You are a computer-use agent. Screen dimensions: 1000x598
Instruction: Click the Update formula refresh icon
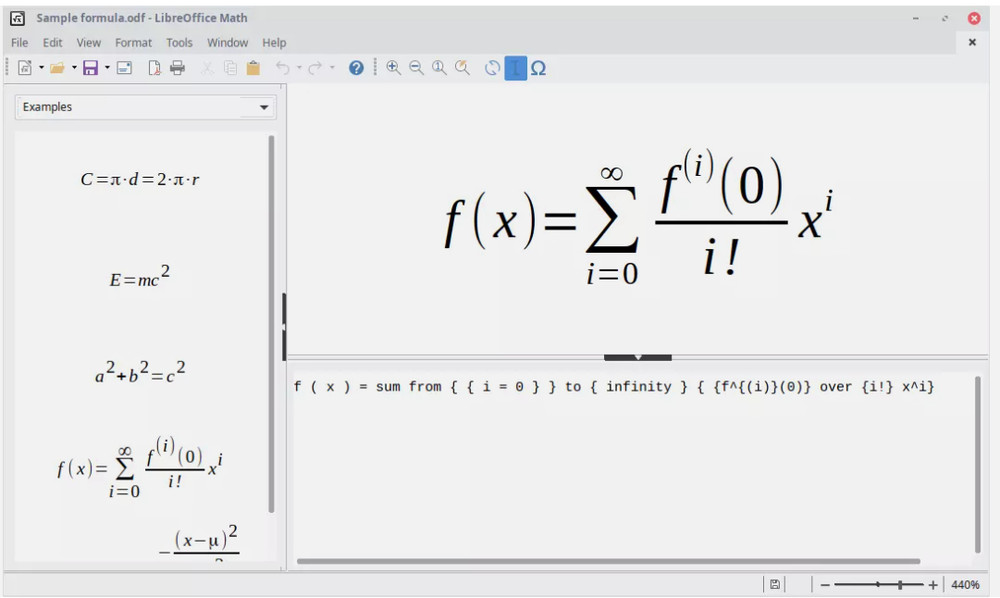click(492, 68)
